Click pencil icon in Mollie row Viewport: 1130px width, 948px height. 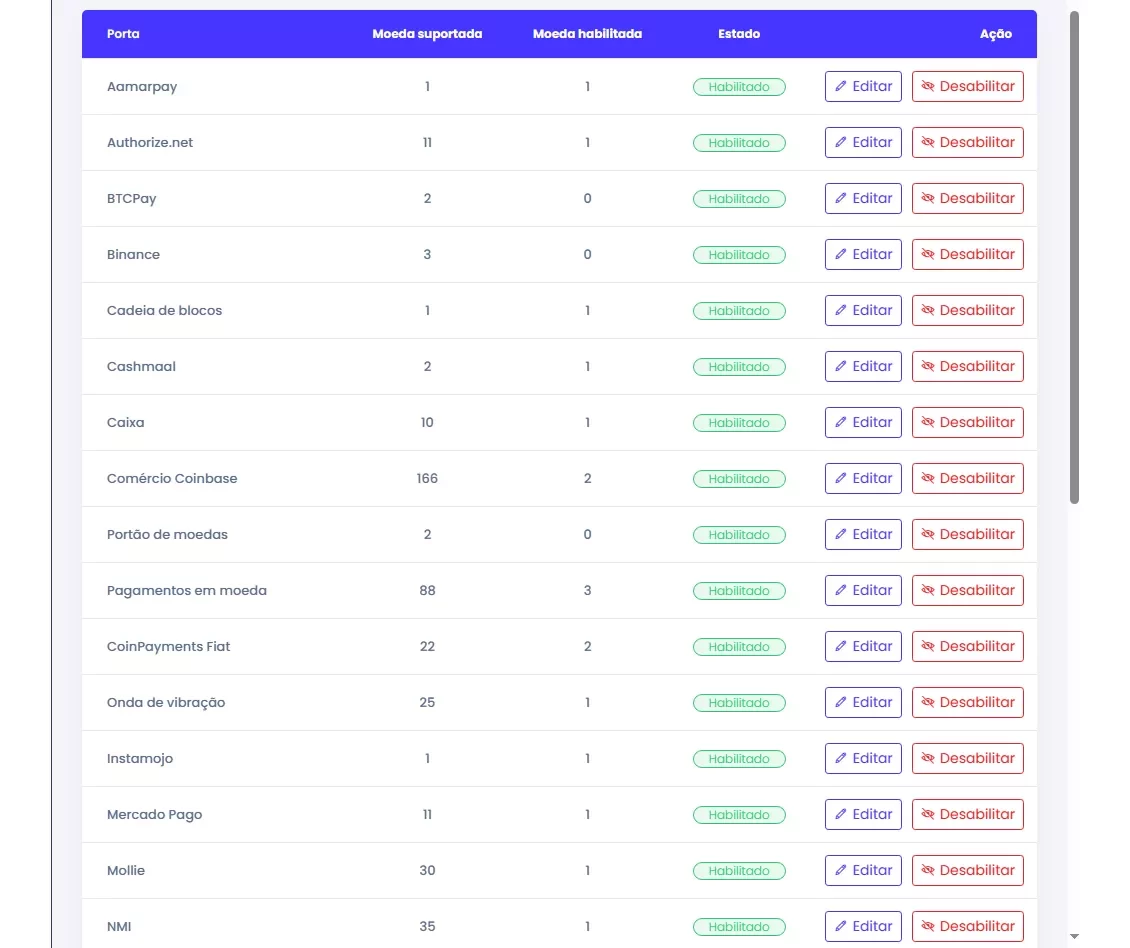(x=841, y=871)
